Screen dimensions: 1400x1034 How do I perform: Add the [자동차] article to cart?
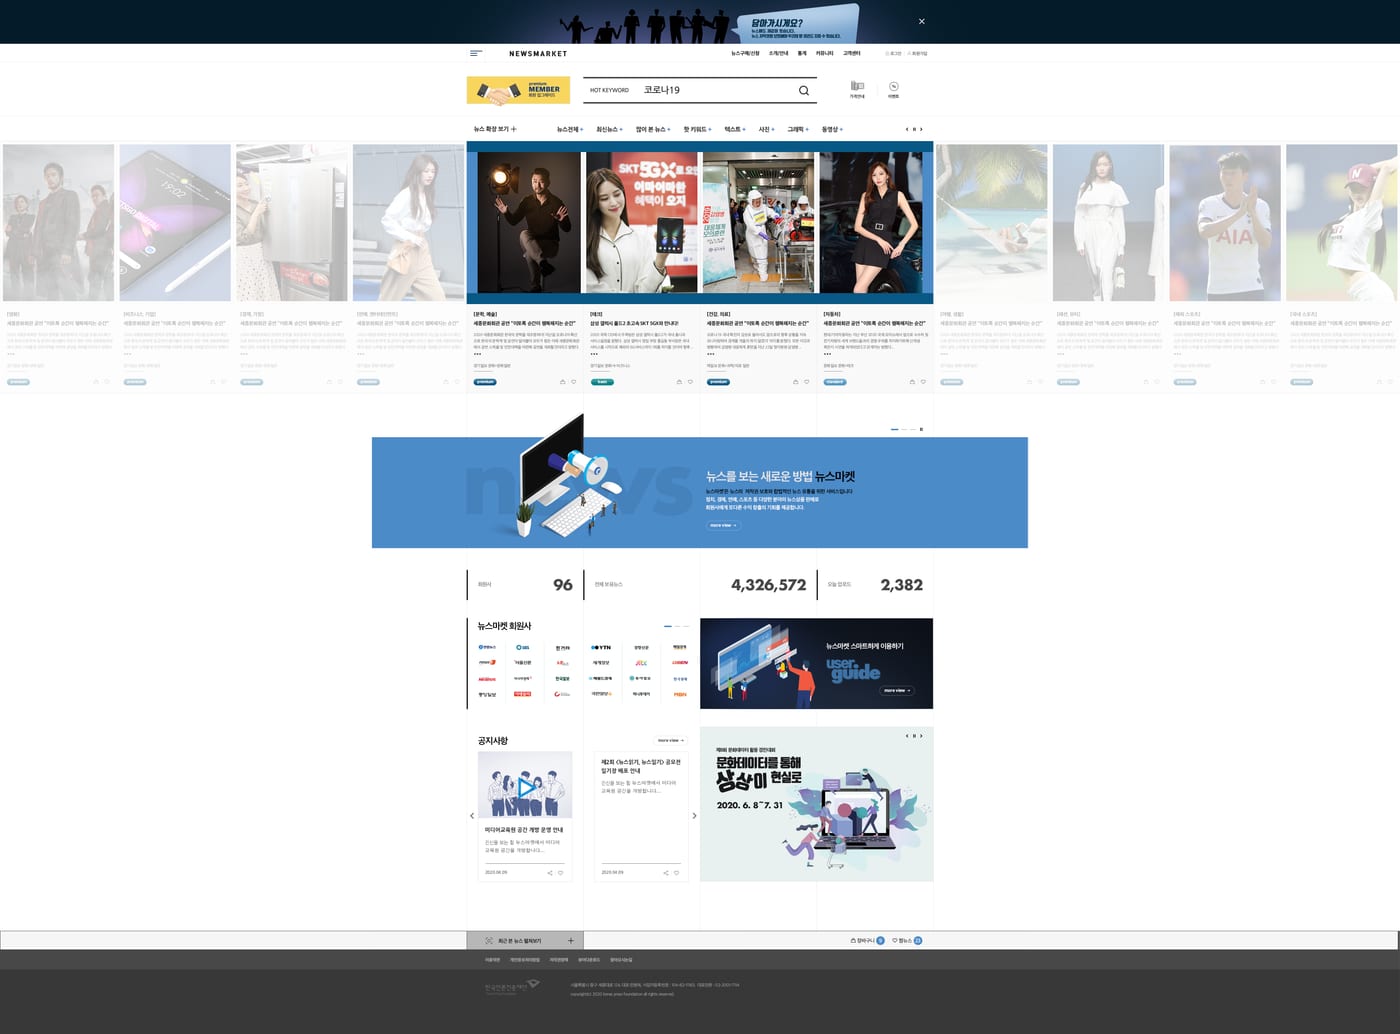(912, 382)
